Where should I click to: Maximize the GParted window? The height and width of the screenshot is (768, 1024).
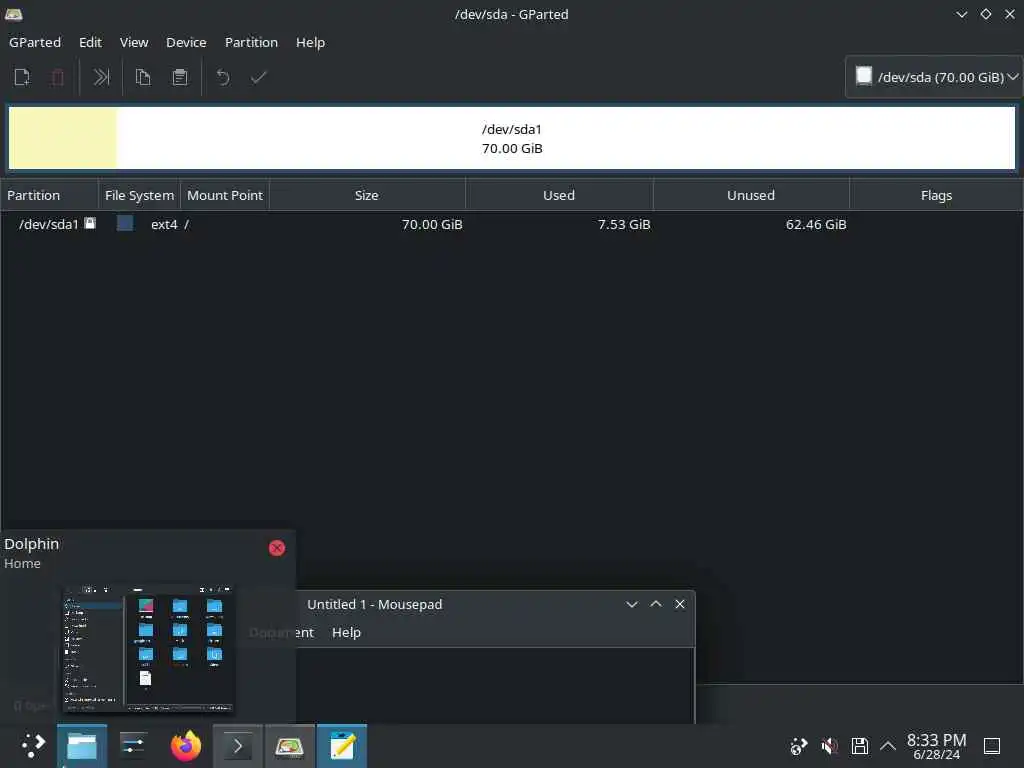(x=986, y=14)
